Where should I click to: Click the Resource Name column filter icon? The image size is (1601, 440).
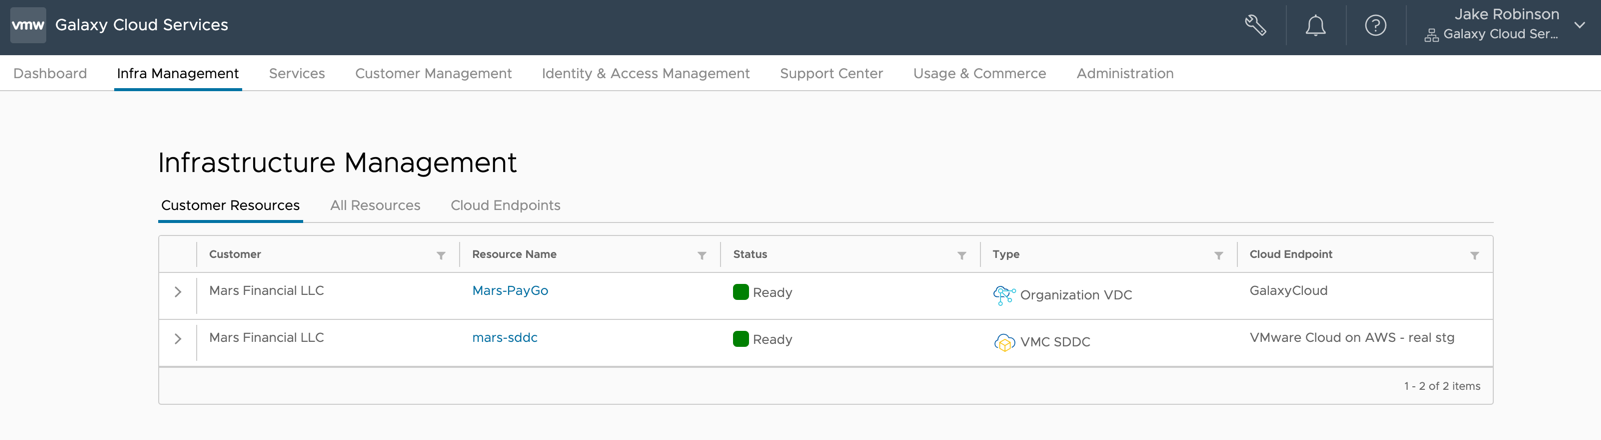(x=702, y=255)
